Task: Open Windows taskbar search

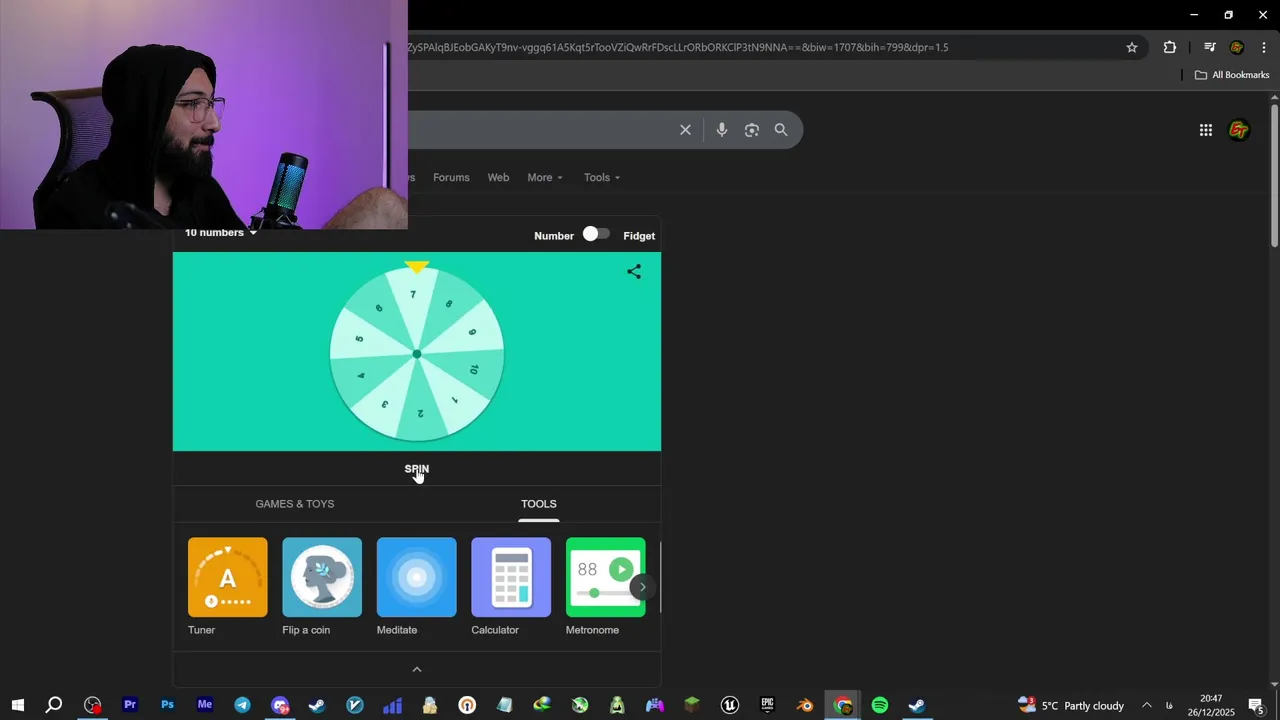Action: point(54,705)
